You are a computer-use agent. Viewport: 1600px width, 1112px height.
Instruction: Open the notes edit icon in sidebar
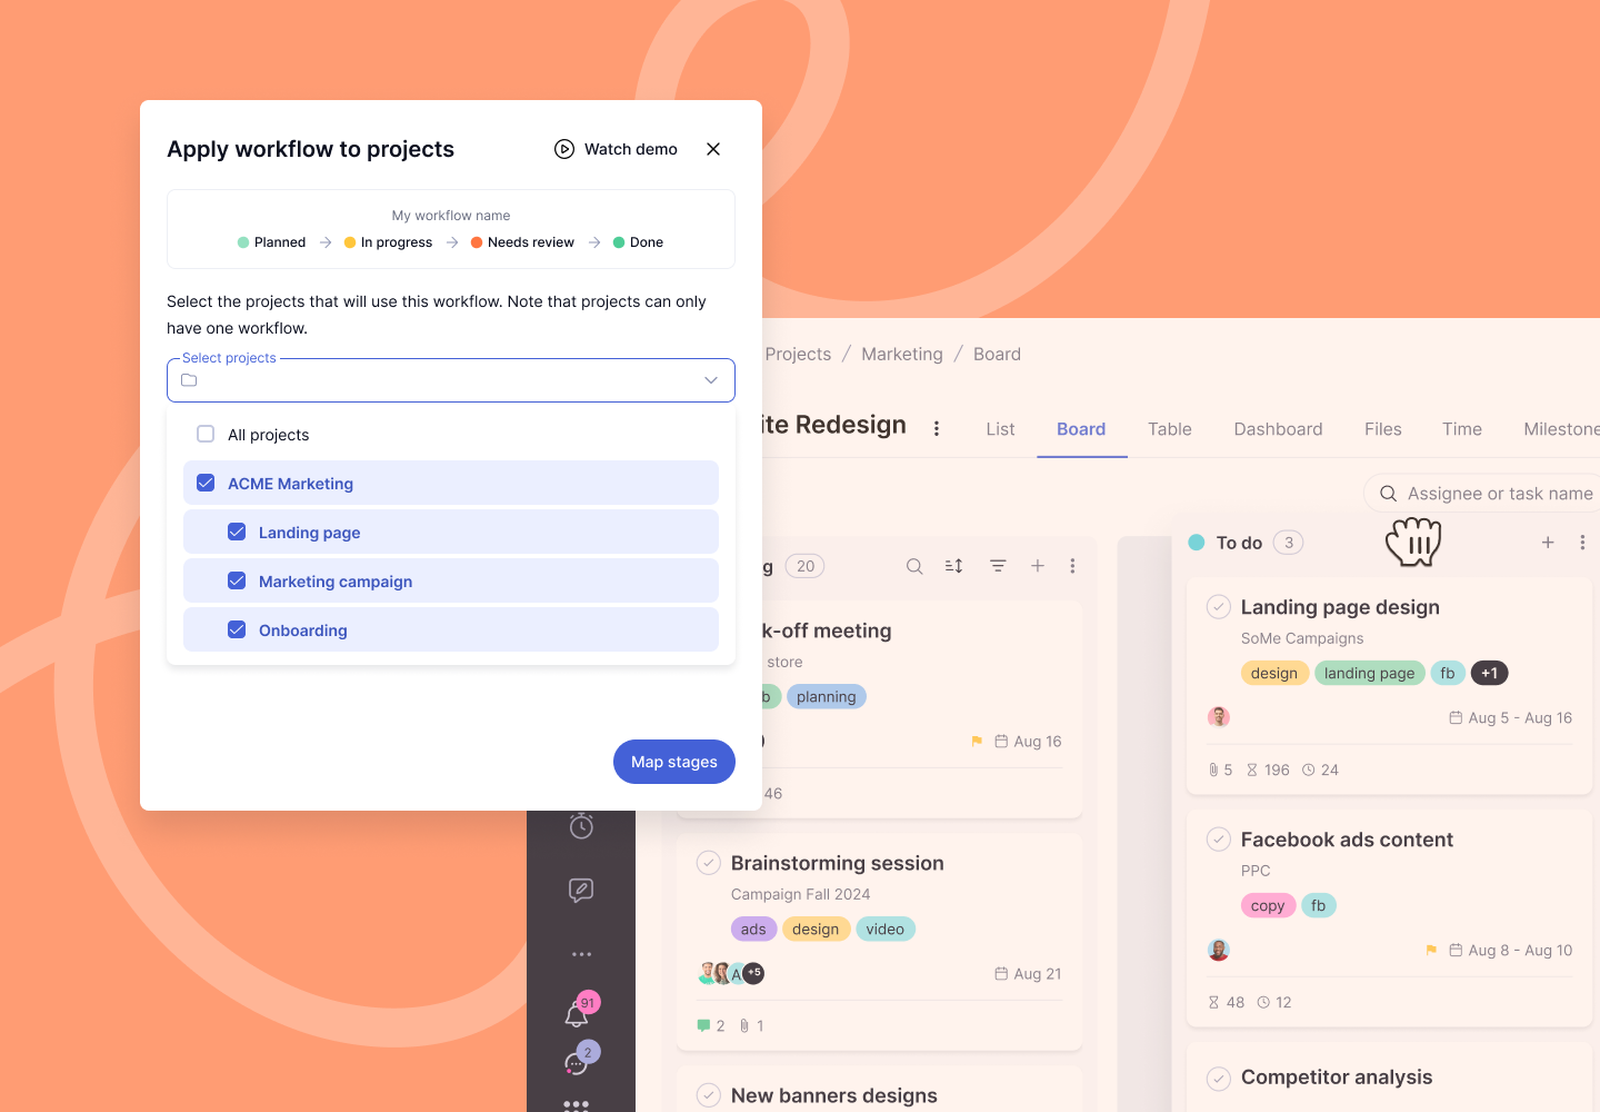[x=581, y=890]
